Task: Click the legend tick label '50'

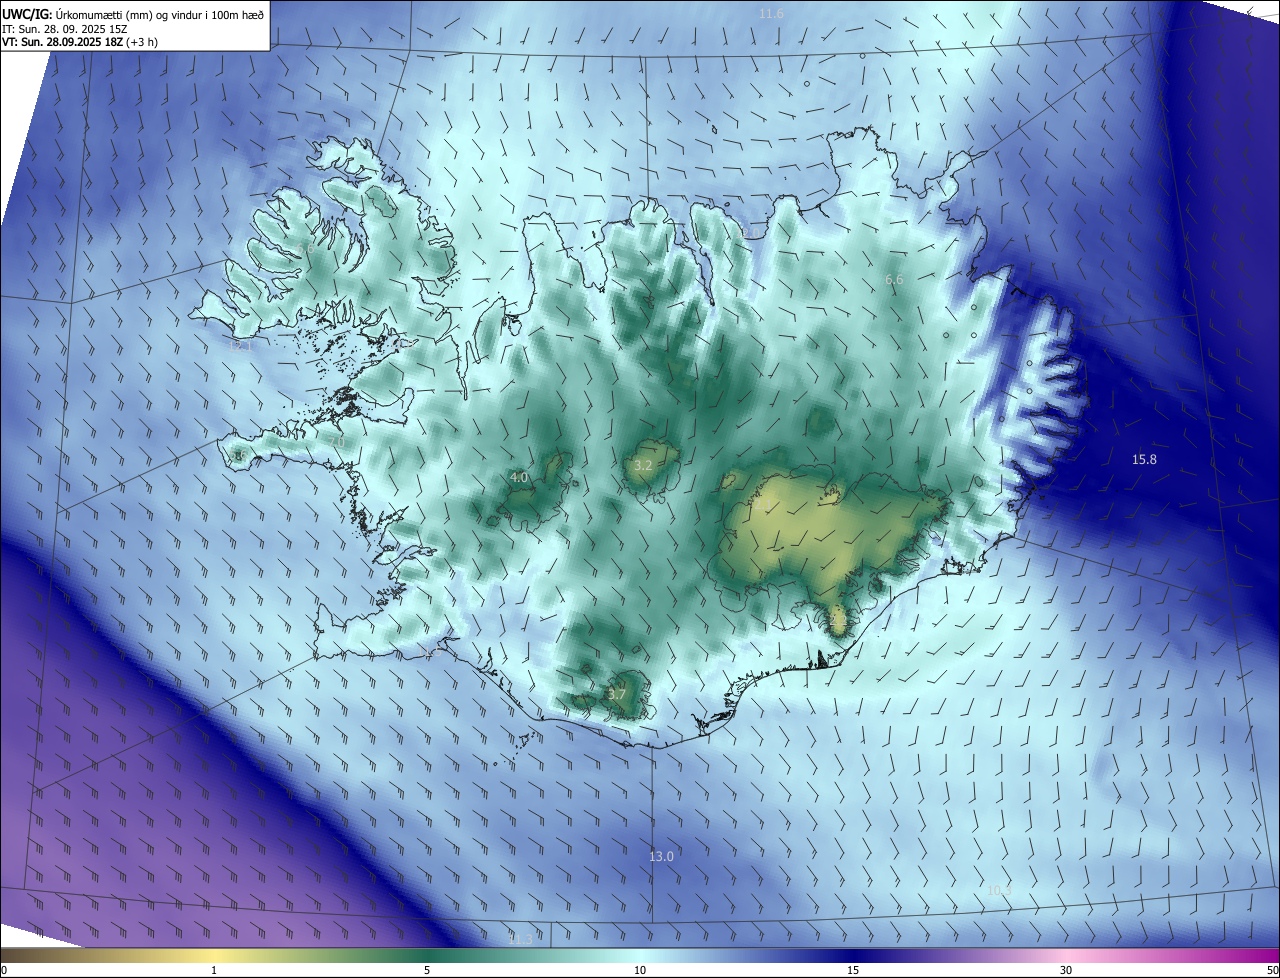Action: pos(1272,970)
